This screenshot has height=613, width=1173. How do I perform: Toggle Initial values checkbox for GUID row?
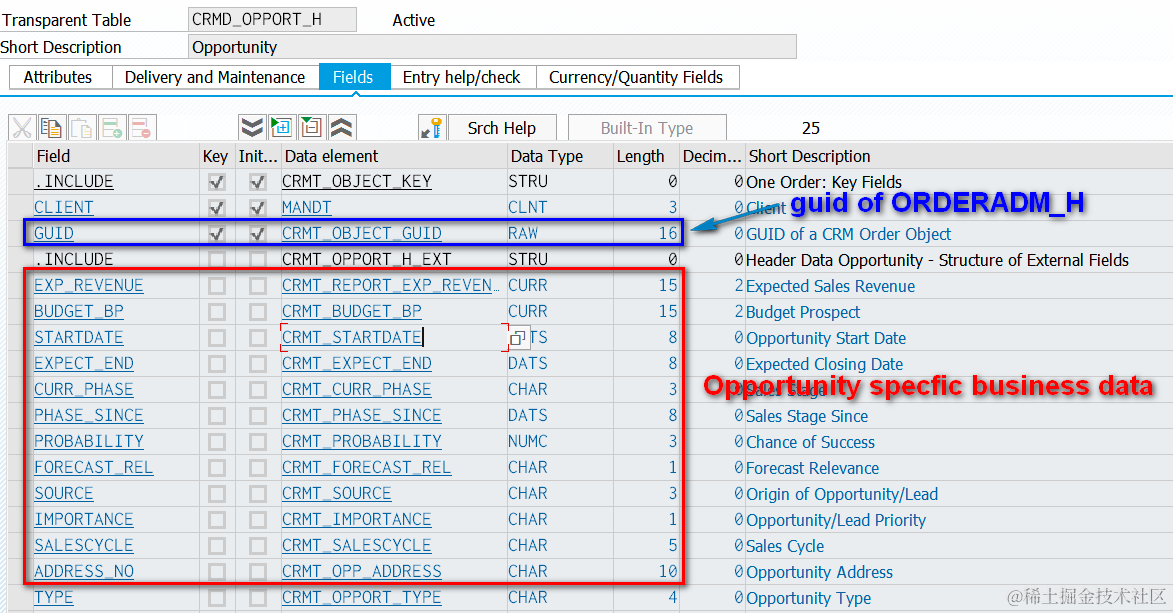point(257,234)
